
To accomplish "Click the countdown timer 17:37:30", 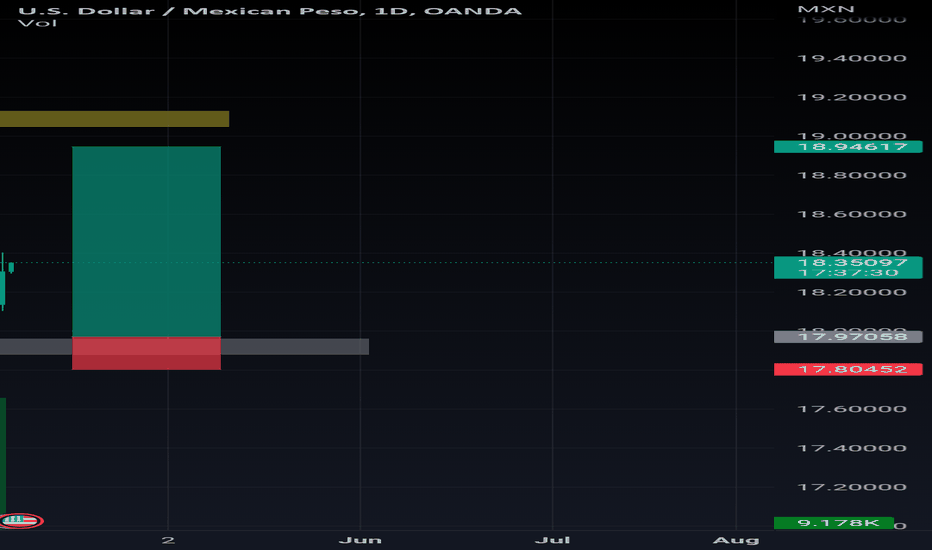I will [848, 273].
